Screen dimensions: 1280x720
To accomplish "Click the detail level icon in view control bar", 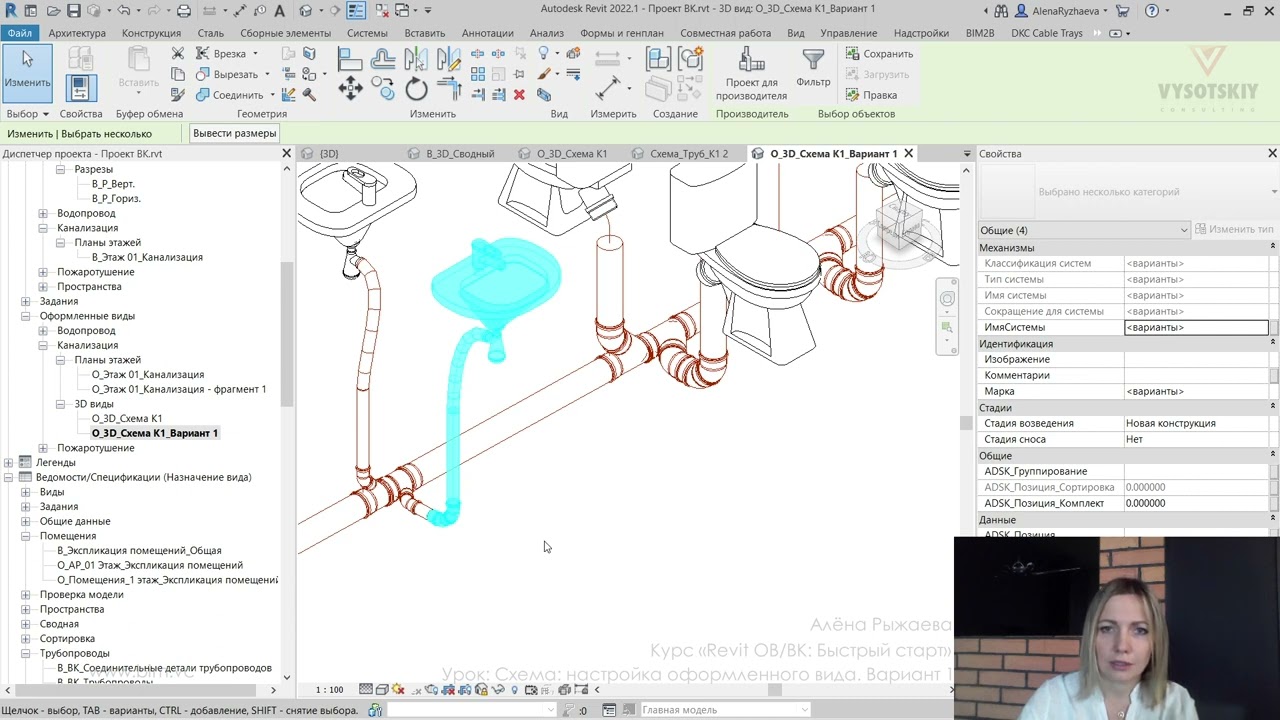I will point(367,689).
